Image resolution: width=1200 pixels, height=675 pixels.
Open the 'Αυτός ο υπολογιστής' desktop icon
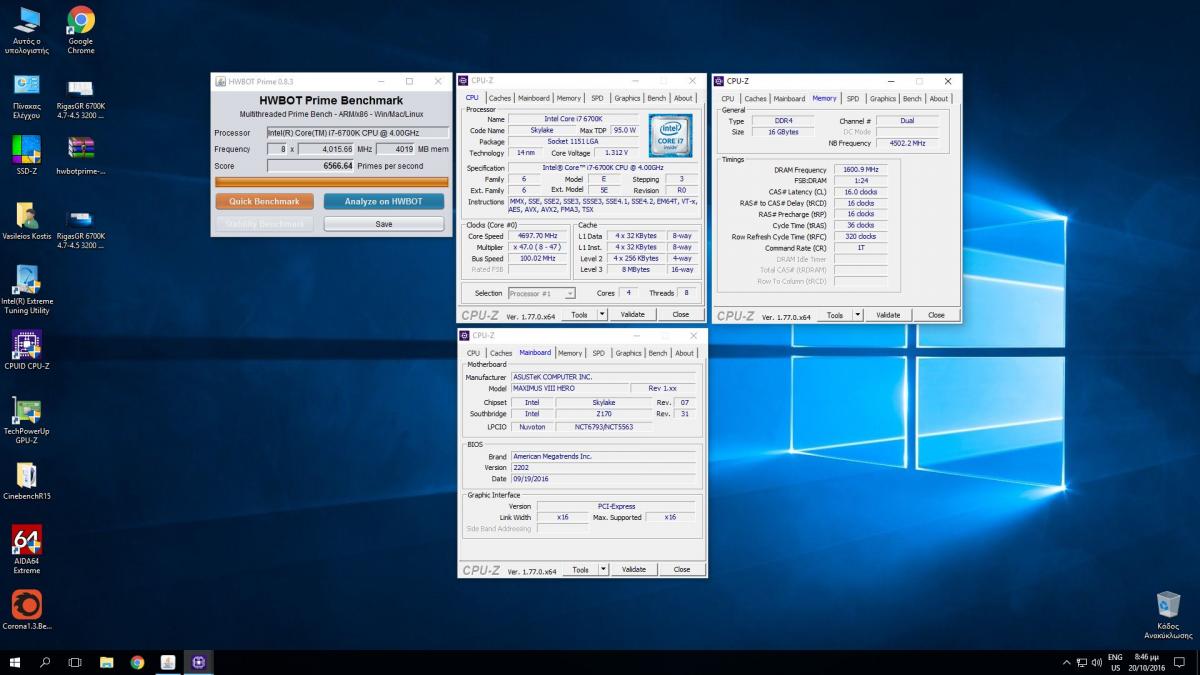pos(27,30)
